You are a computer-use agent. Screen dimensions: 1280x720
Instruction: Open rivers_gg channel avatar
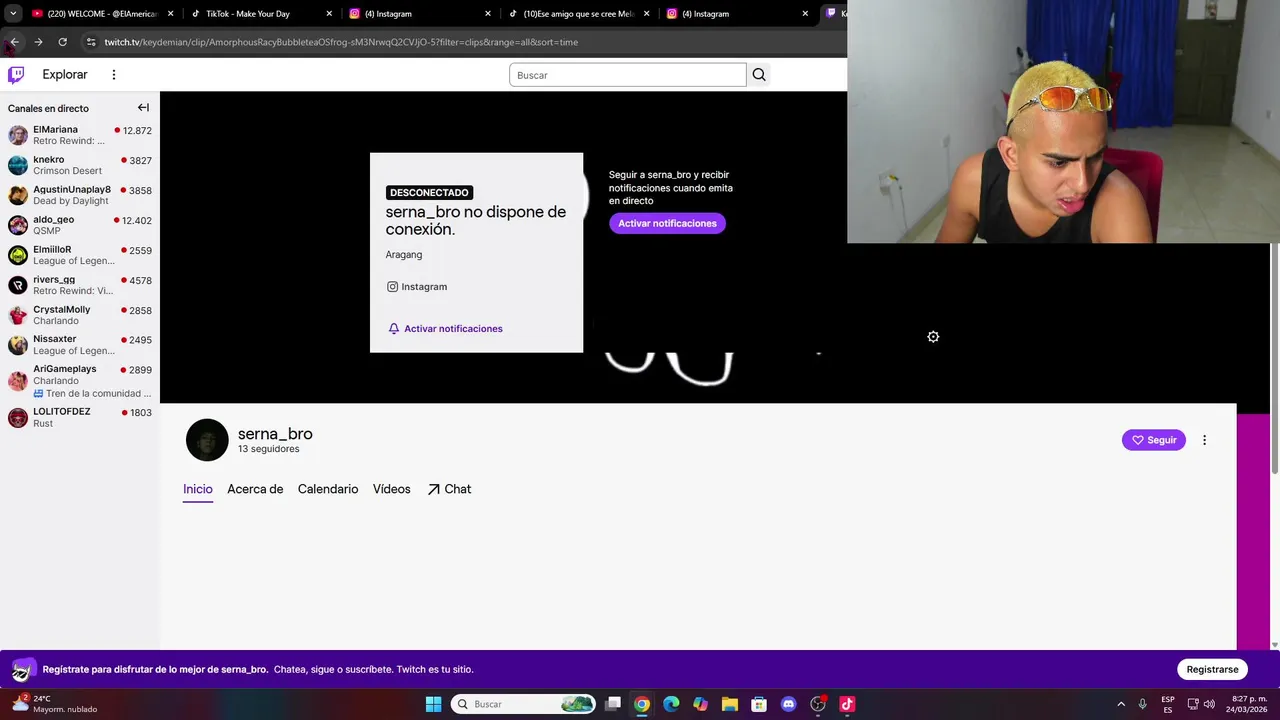[x=18, y=285]
